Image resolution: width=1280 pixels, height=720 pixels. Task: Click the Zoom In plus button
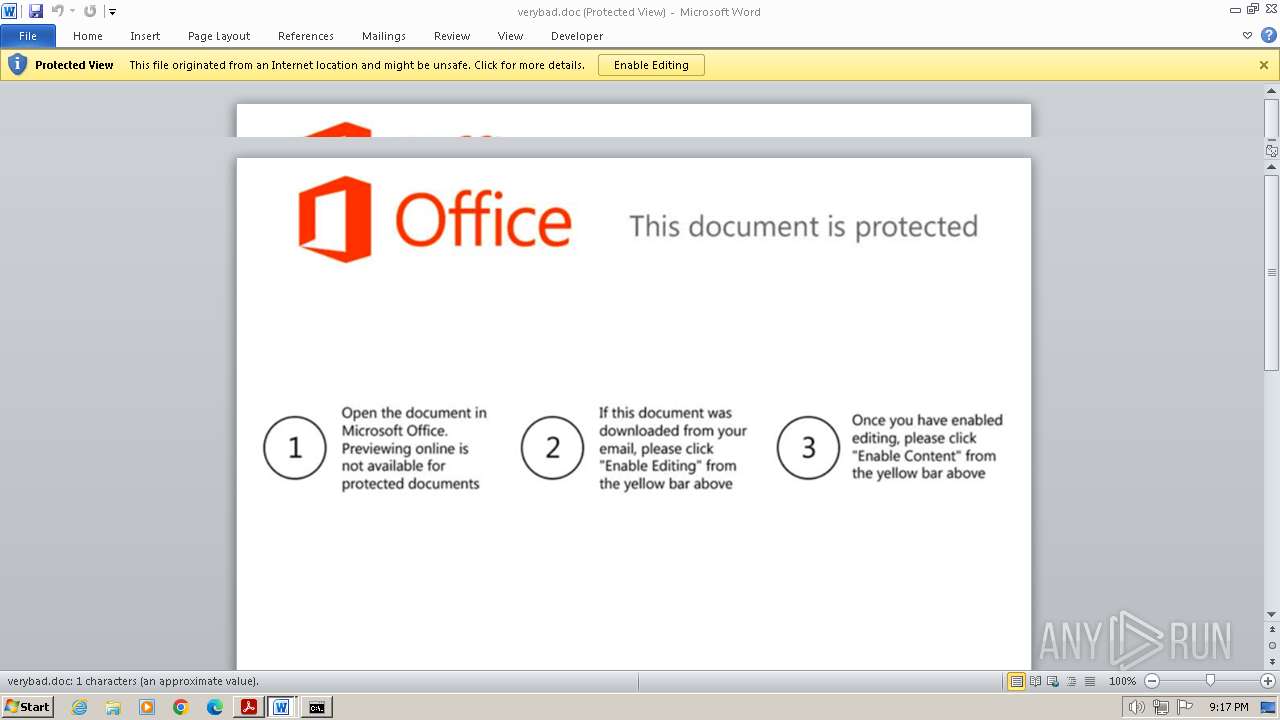point(1268,681)
